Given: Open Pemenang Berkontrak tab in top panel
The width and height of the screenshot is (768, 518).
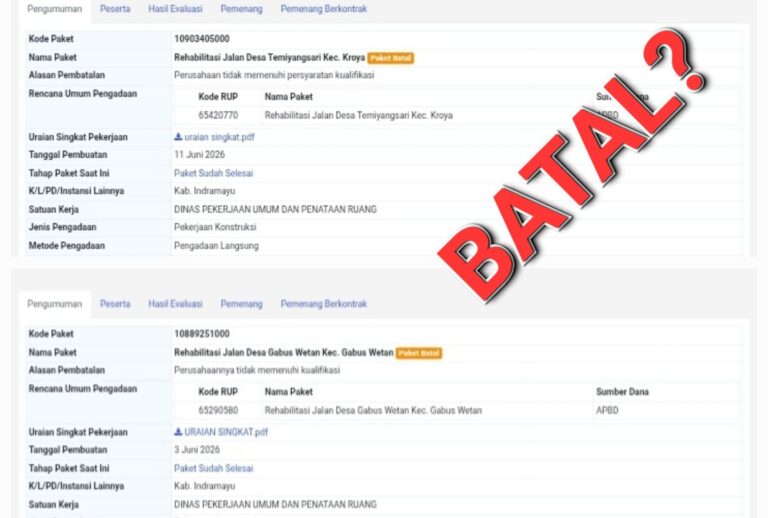Looking at the screenshot, I should click(324, 9).
